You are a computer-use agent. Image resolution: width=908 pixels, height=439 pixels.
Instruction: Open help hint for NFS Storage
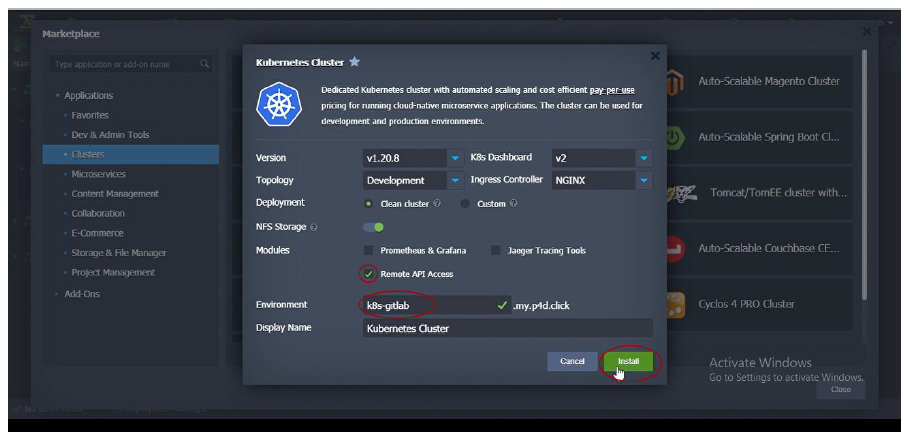point(314,228)
